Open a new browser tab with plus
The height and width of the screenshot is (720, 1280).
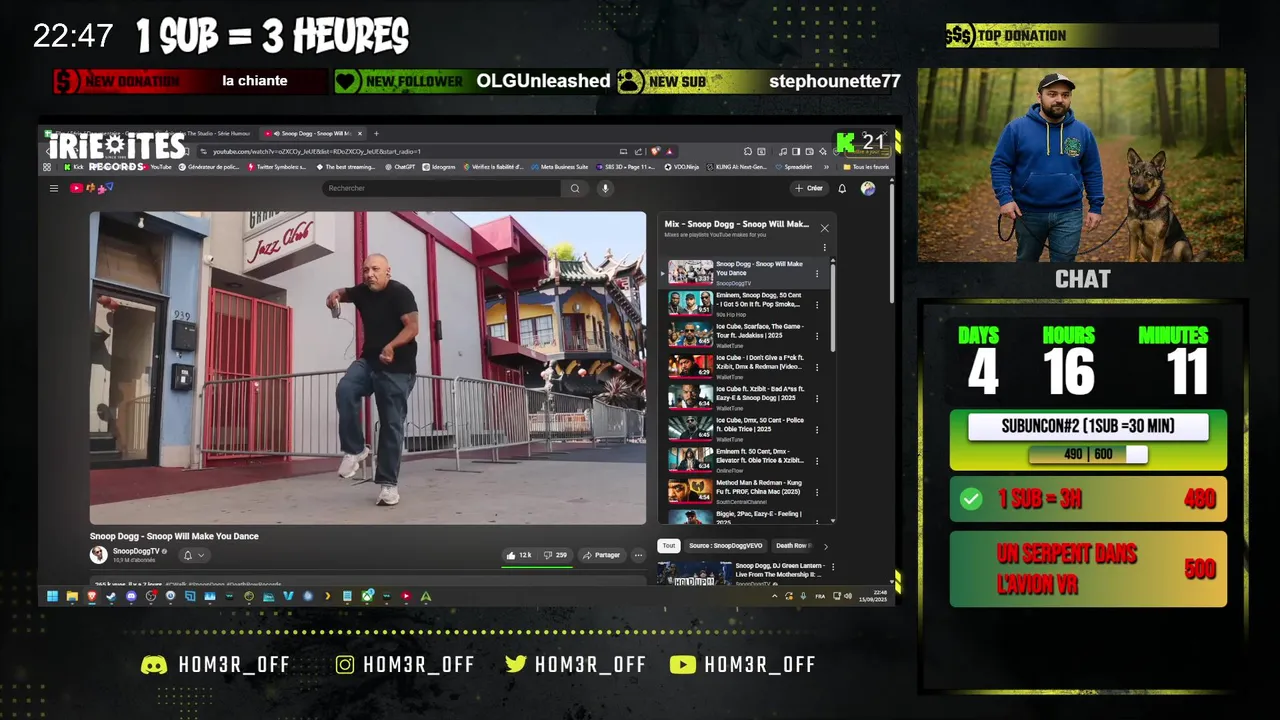376,133
